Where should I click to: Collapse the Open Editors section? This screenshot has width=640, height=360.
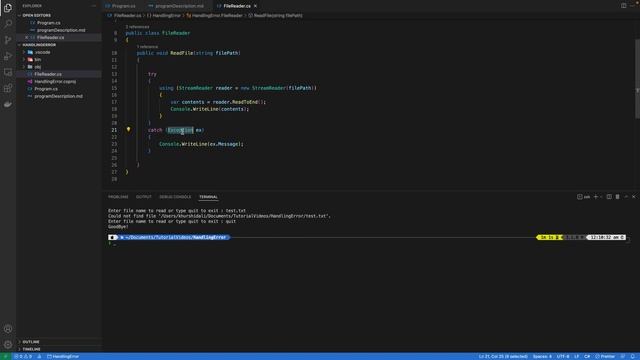(59, 15)
